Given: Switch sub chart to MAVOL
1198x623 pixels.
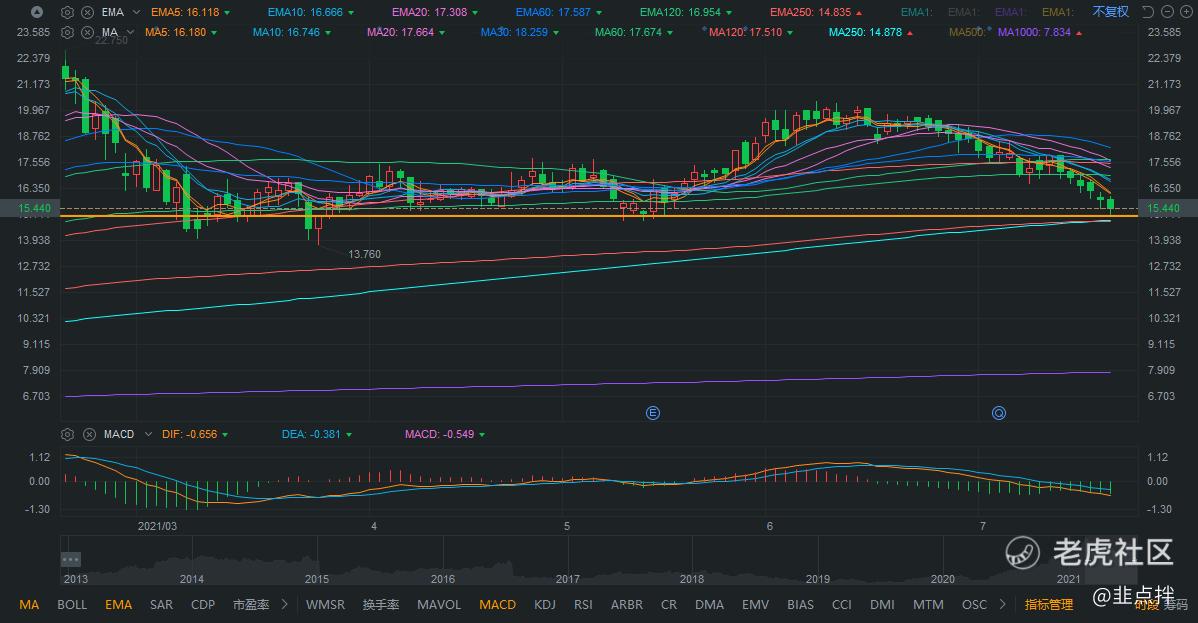Looking at the screenshot, I should (439, 605).
